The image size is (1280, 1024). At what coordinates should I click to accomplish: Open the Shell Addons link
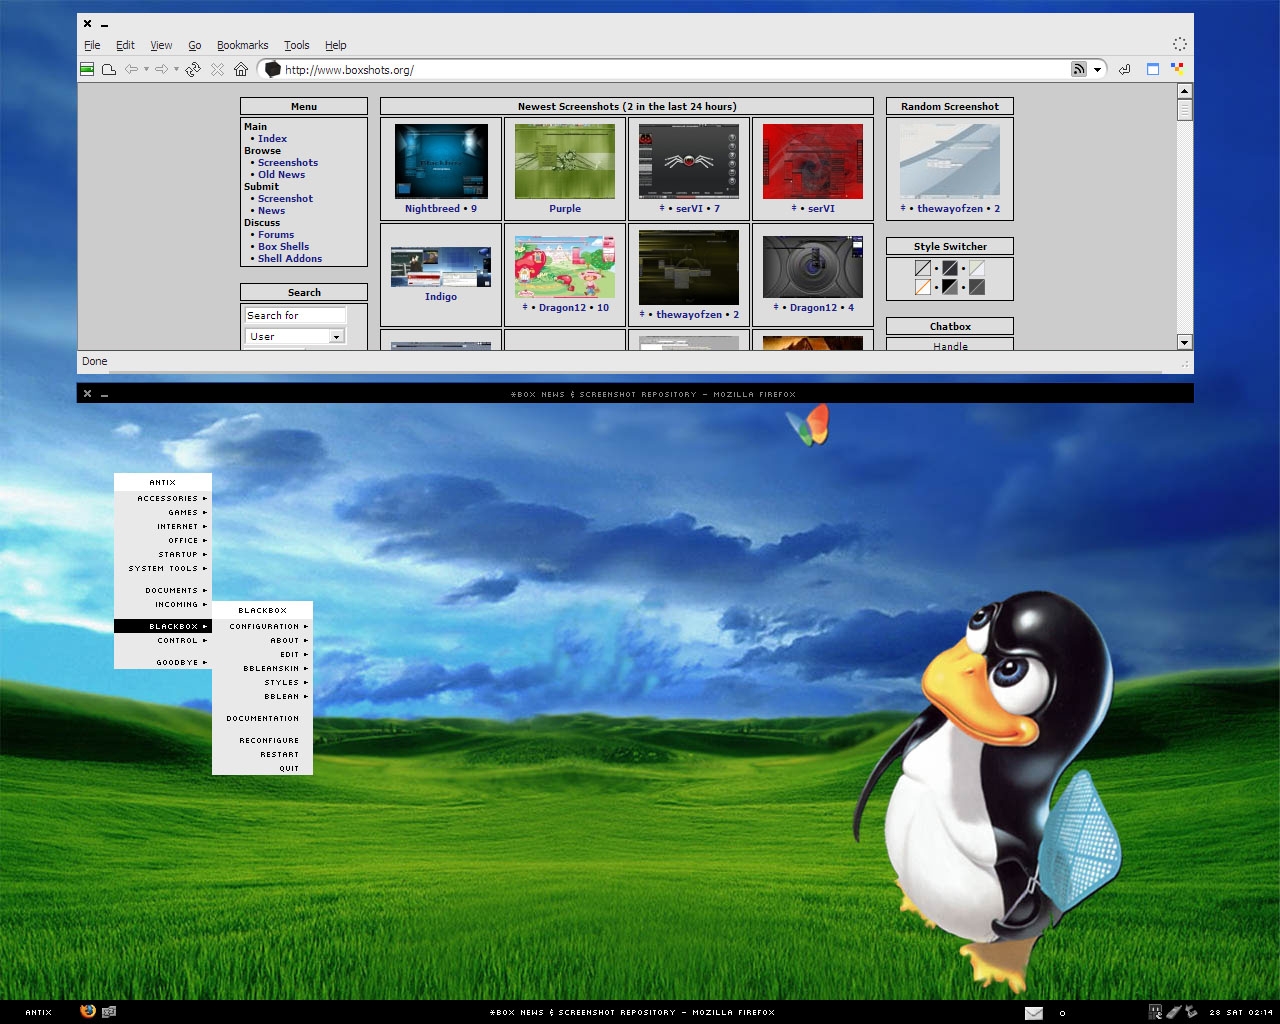(x=290, y=259)
